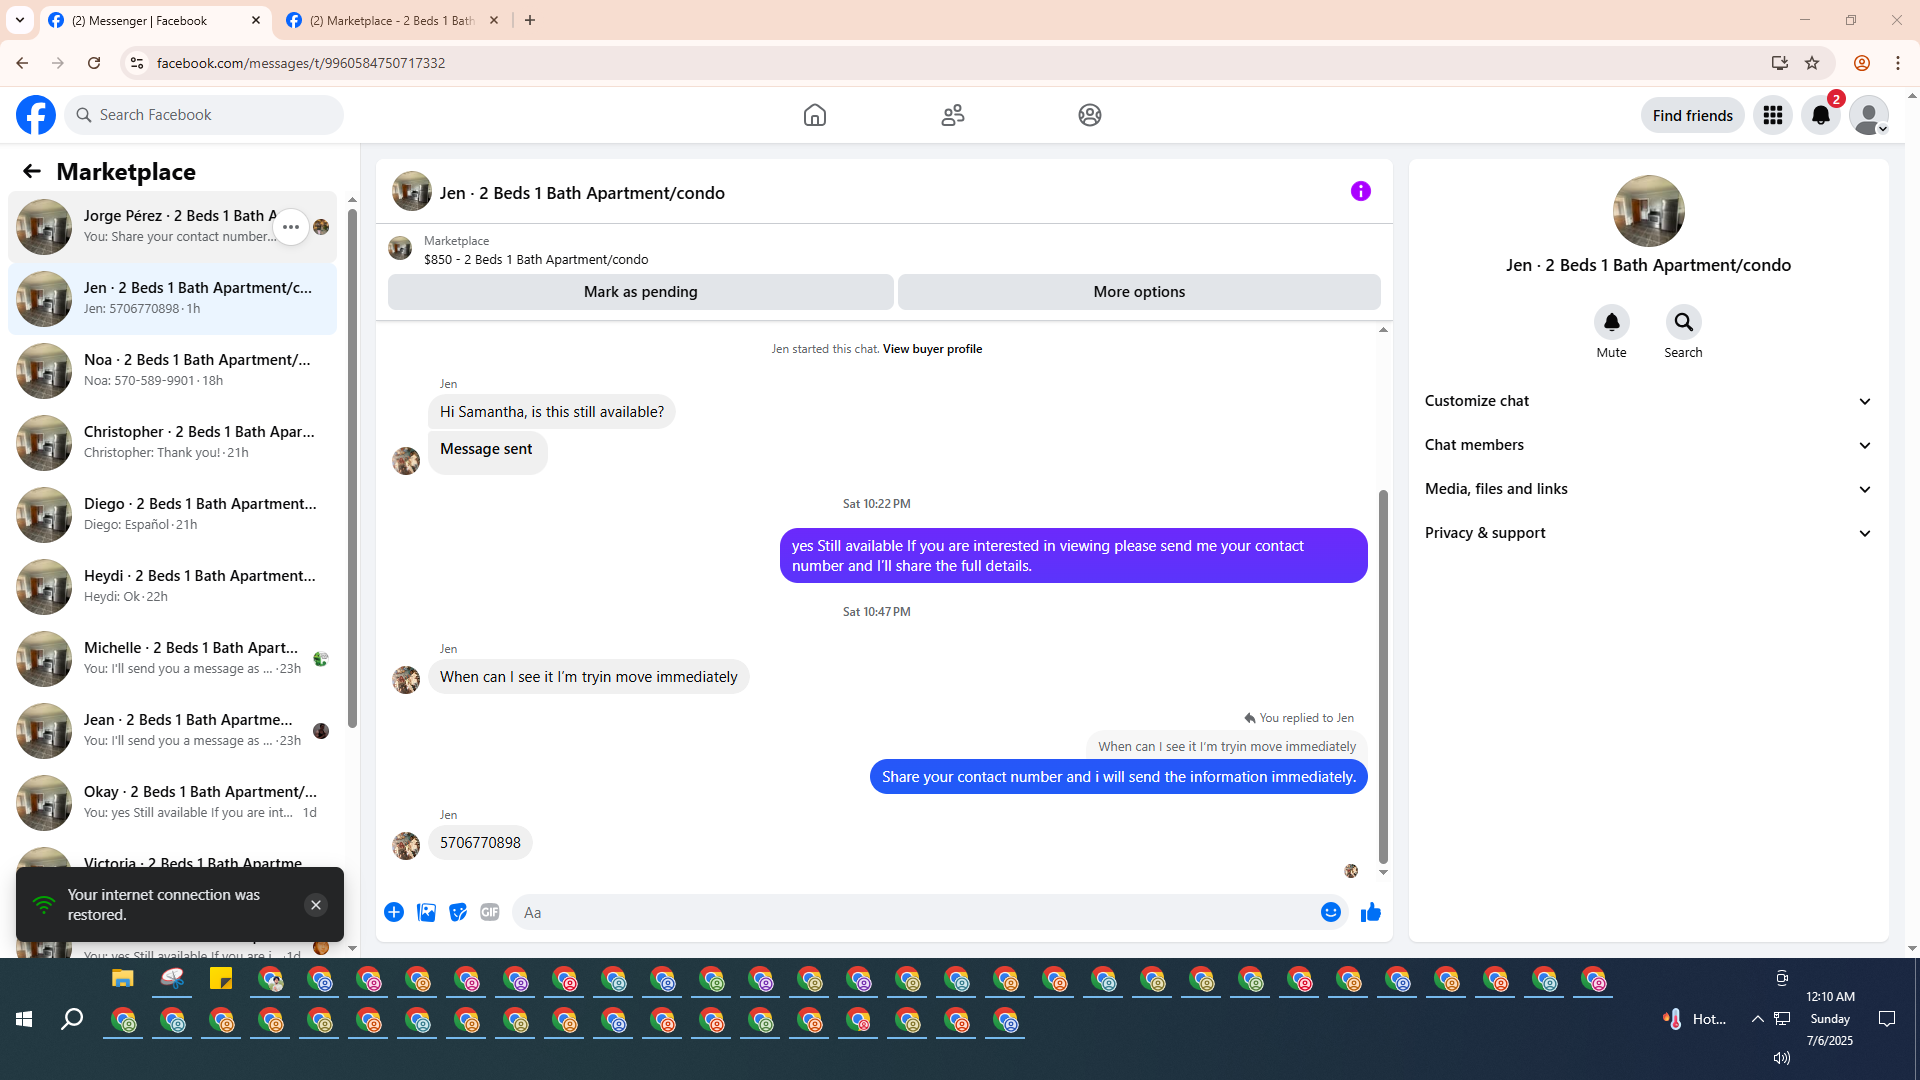This screenshot has height=1080, width=1920.
Task: Click the Facebook logo icon
Action: coord(36,115)
